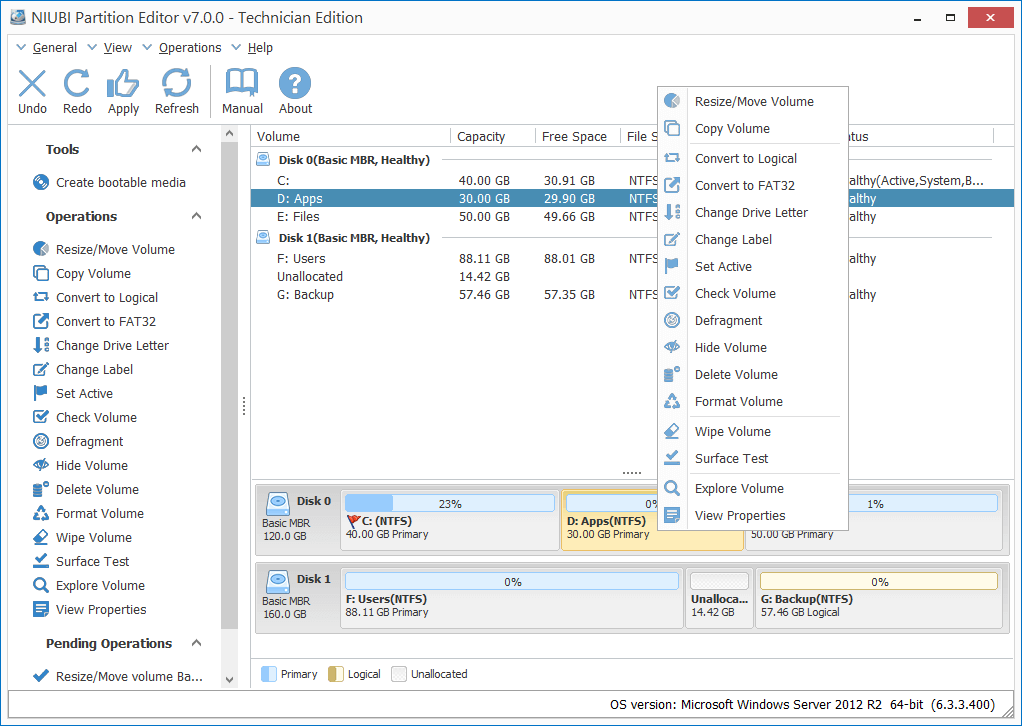This screenshot has width=1022, height=726.
Task: Select Format Volume in the left sidebar
Action: pyautogui.click(x=88, y=514)
